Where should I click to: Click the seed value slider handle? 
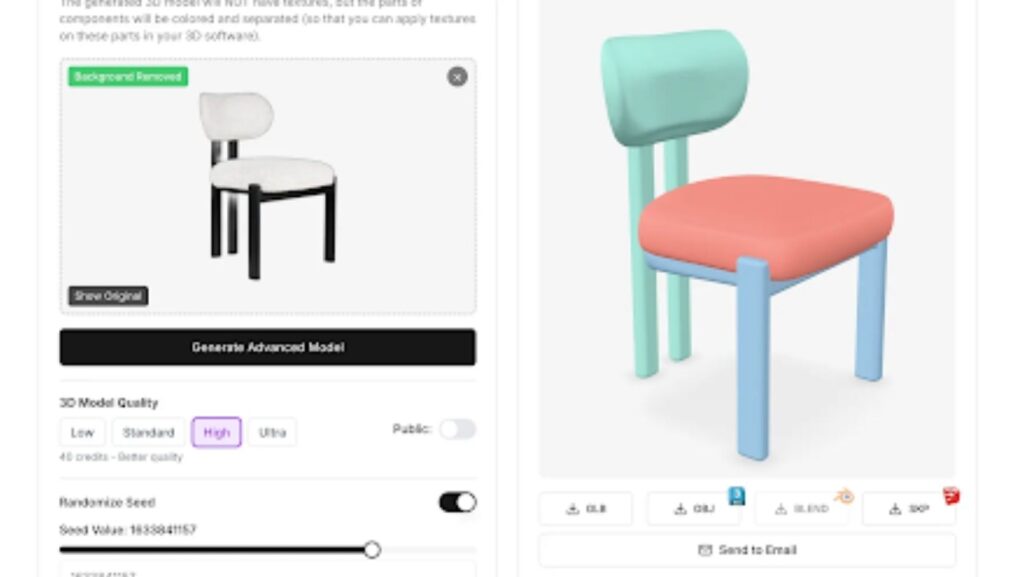pyautogui.click(x=372, y=550)
